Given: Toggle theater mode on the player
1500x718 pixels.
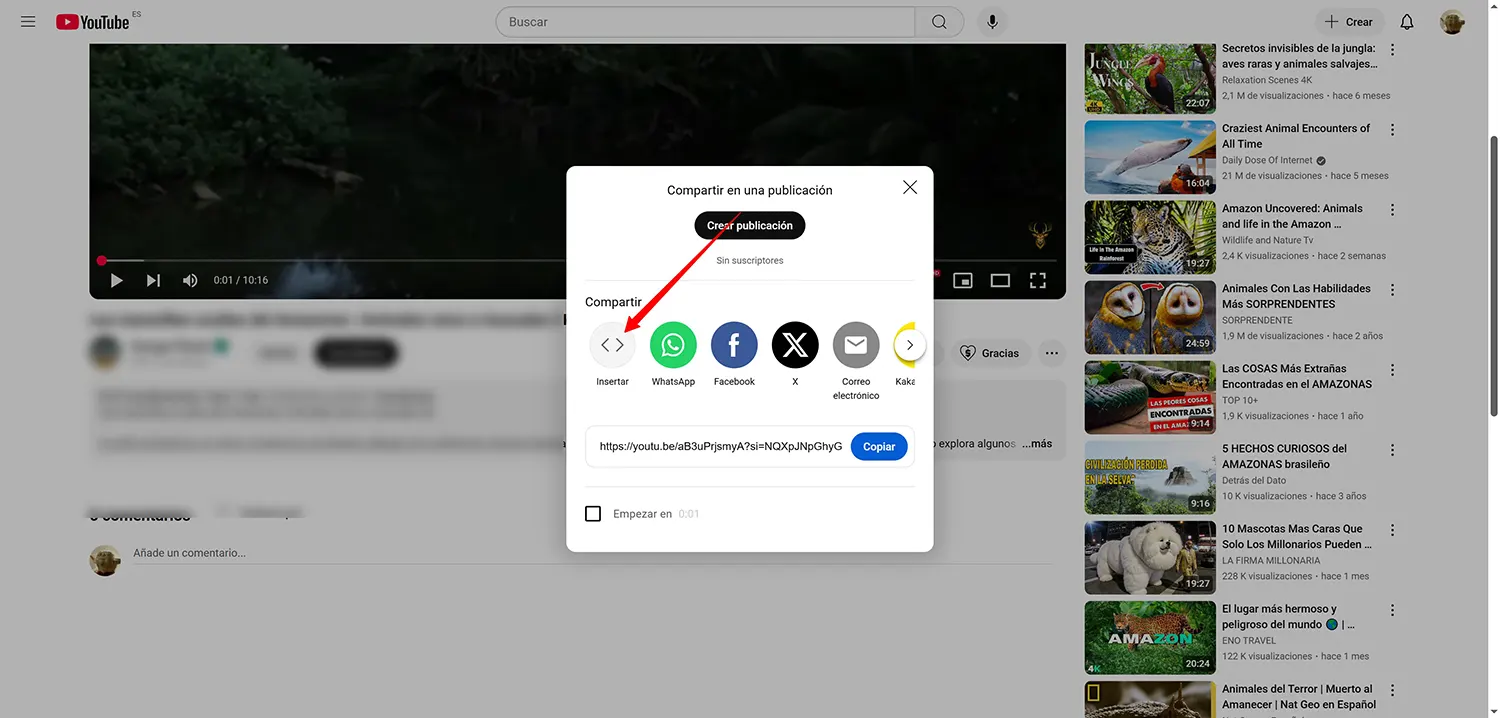Looking at the screenshot, I should click(1000, 280).
